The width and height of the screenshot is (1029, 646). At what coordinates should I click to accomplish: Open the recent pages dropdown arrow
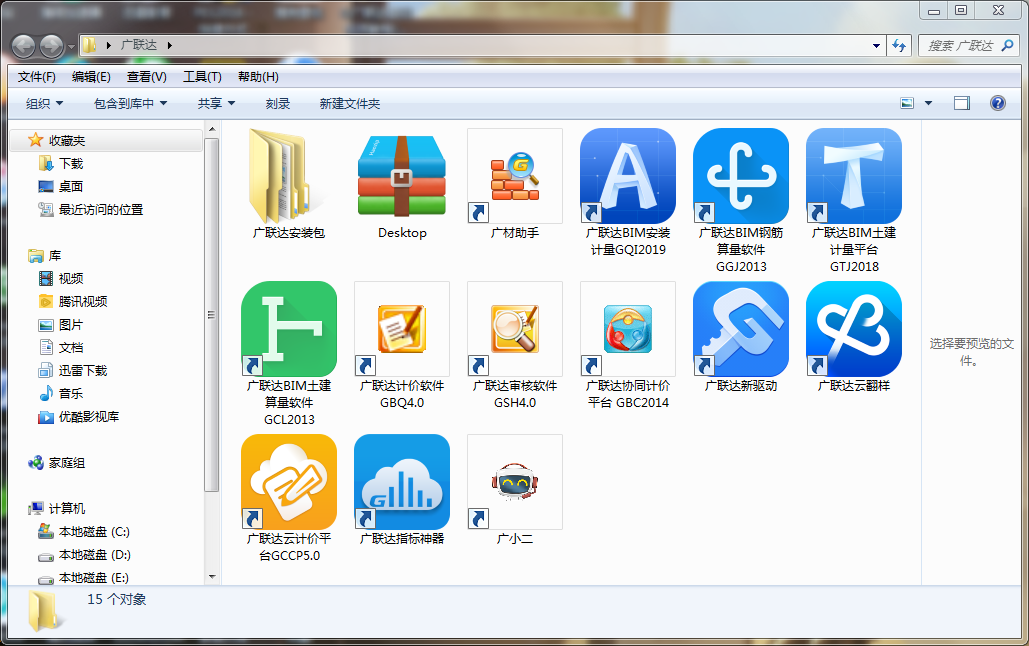tap(72, 47)
